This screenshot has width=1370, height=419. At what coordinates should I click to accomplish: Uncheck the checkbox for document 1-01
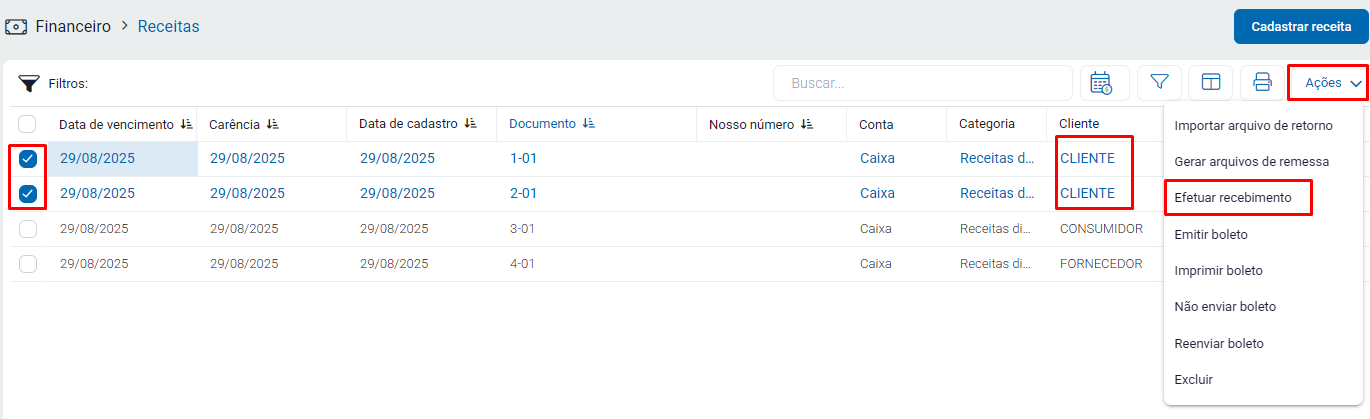click(x=28, y=159)
